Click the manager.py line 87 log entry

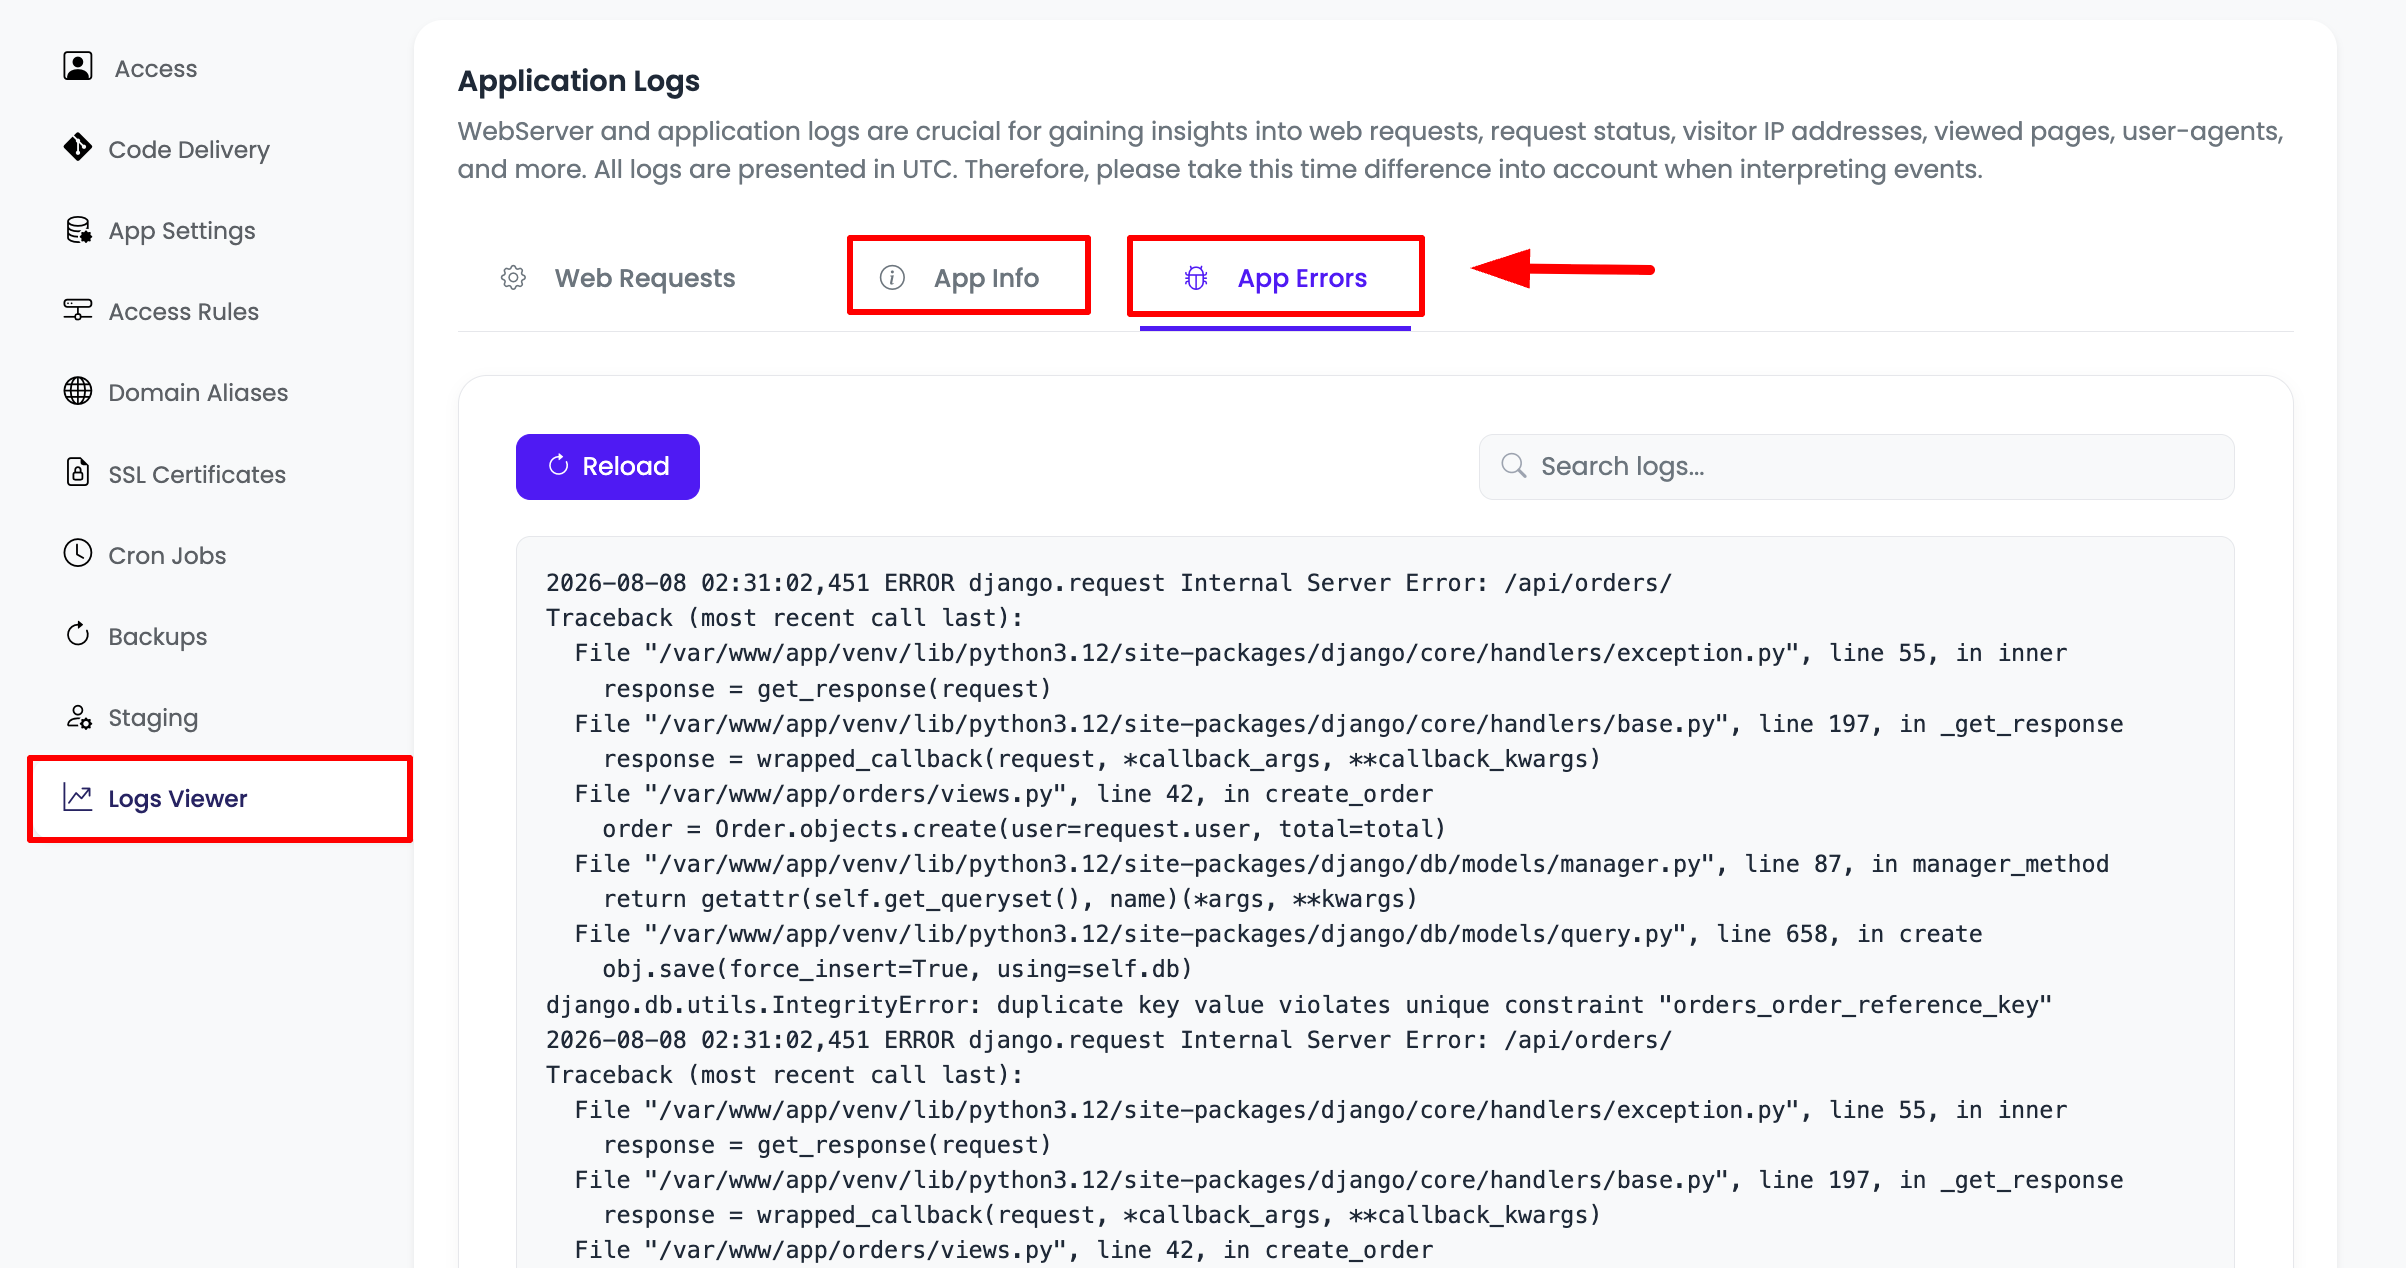[1342, 864]
